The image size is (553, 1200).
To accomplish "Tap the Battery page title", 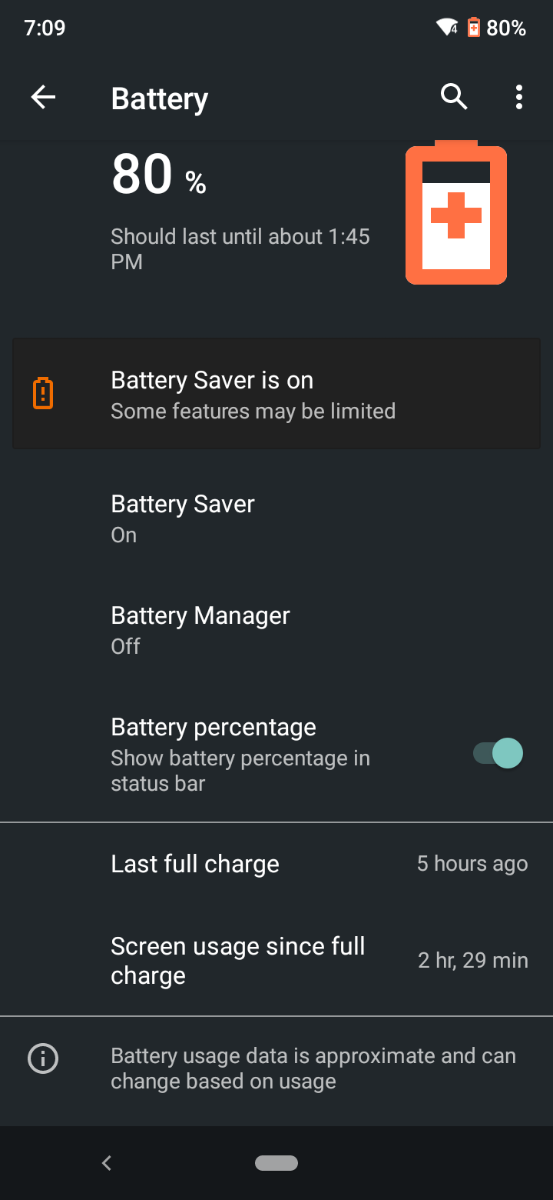I will click(x=160, y=99).
